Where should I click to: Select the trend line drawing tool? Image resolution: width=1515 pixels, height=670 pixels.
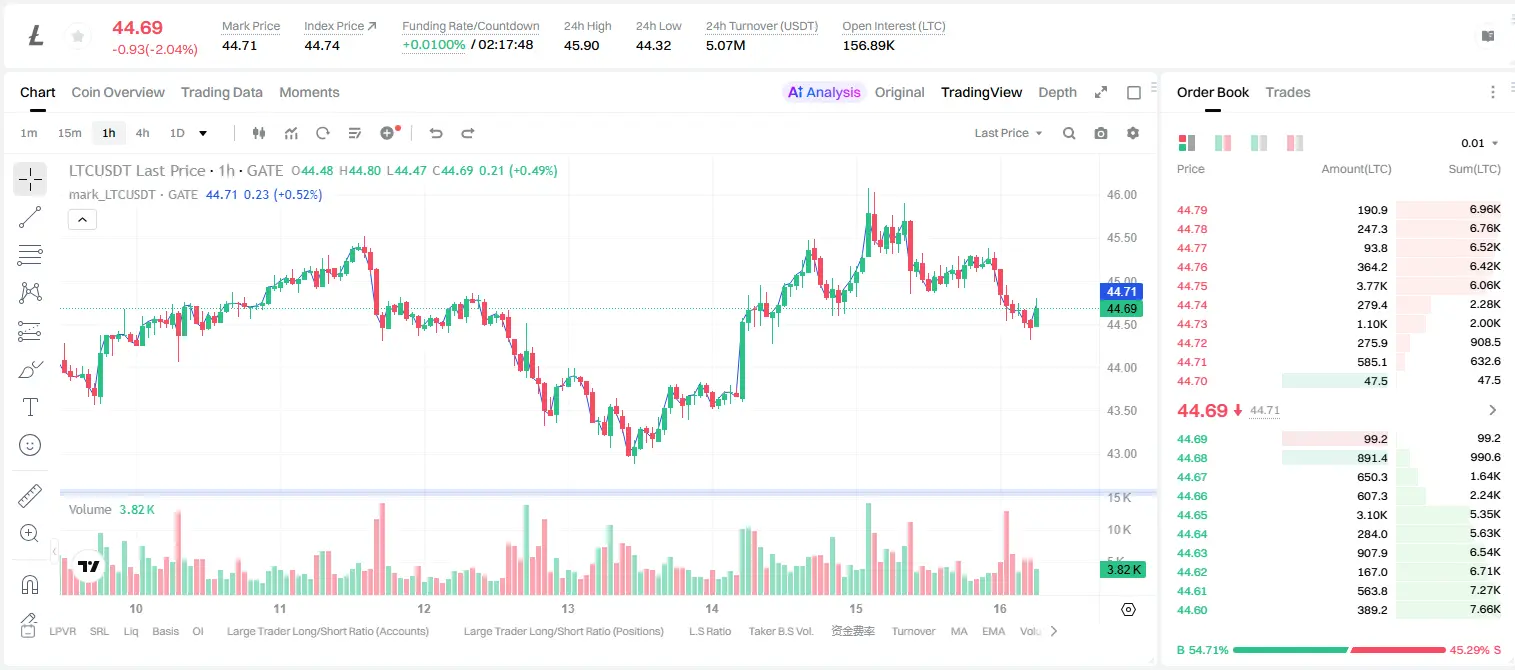30,217
